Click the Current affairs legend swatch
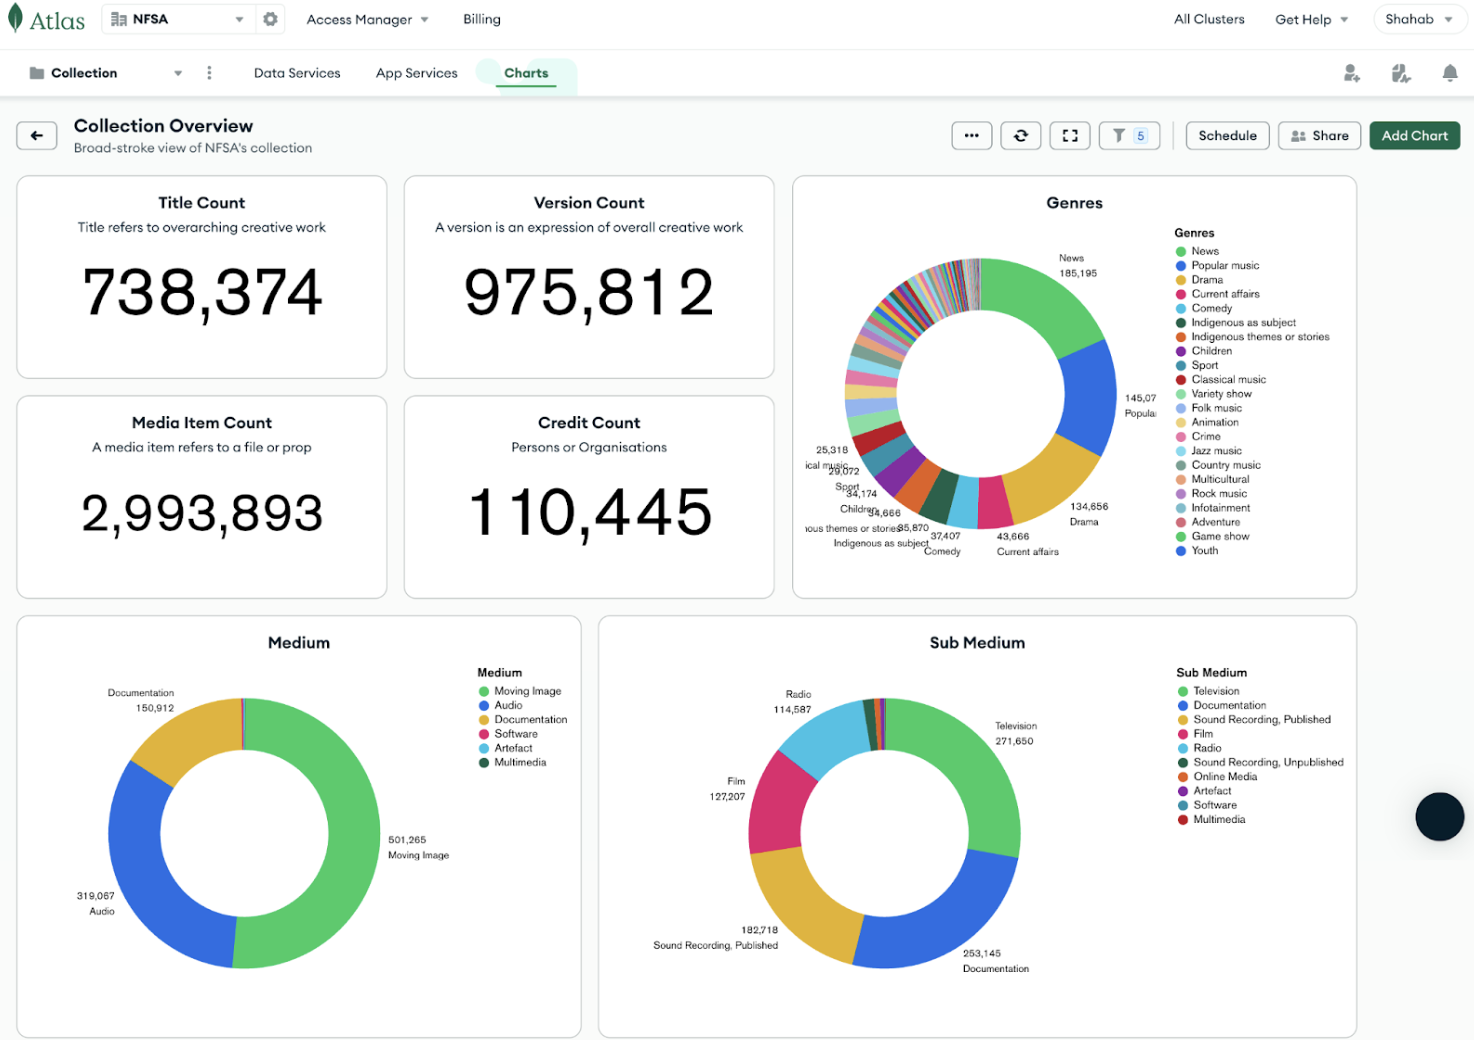This screenshot has height=1040, width=1474. pos(1181,294)
